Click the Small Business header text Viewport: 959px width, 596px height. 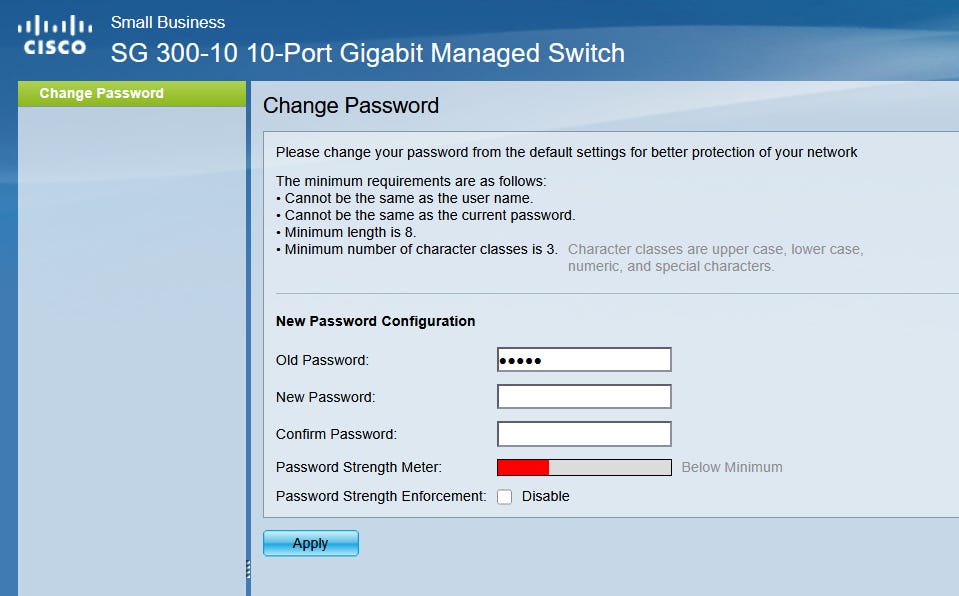168,22
